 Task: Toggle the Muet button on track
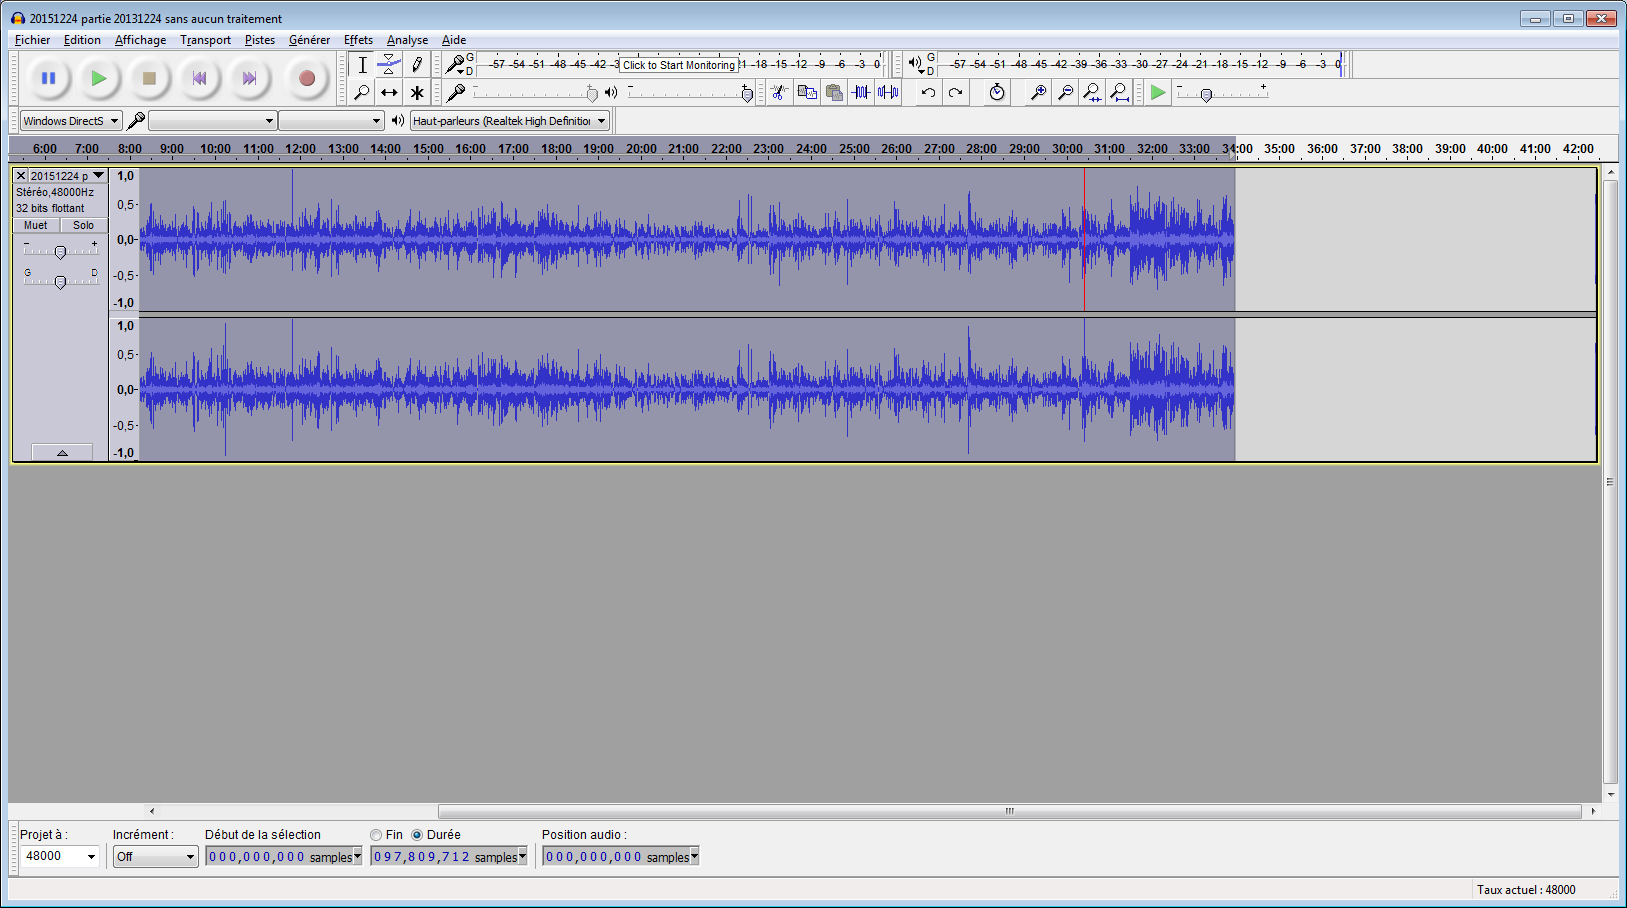(36, 225)
